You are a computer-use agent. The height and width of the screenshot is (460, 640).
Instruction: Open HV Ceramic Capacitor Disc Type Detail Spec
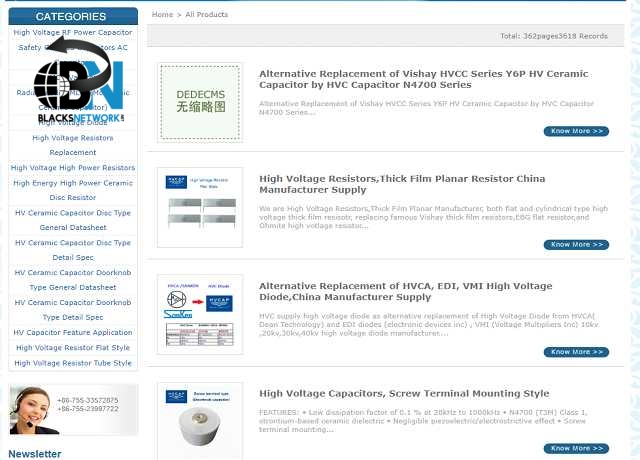click(x=73, y=250)
